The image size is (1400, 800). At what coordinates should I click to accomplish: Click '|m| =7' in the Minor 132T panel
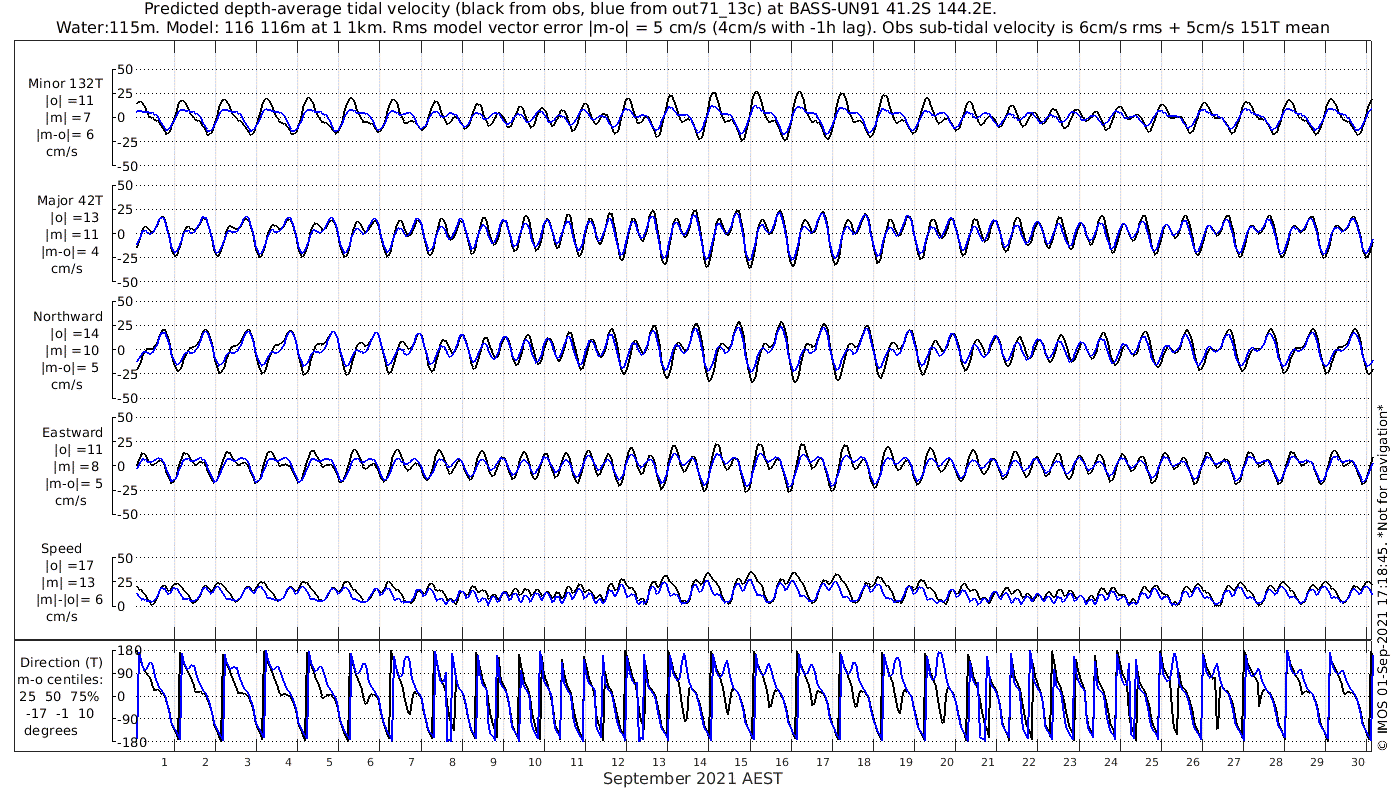[68, 118]
